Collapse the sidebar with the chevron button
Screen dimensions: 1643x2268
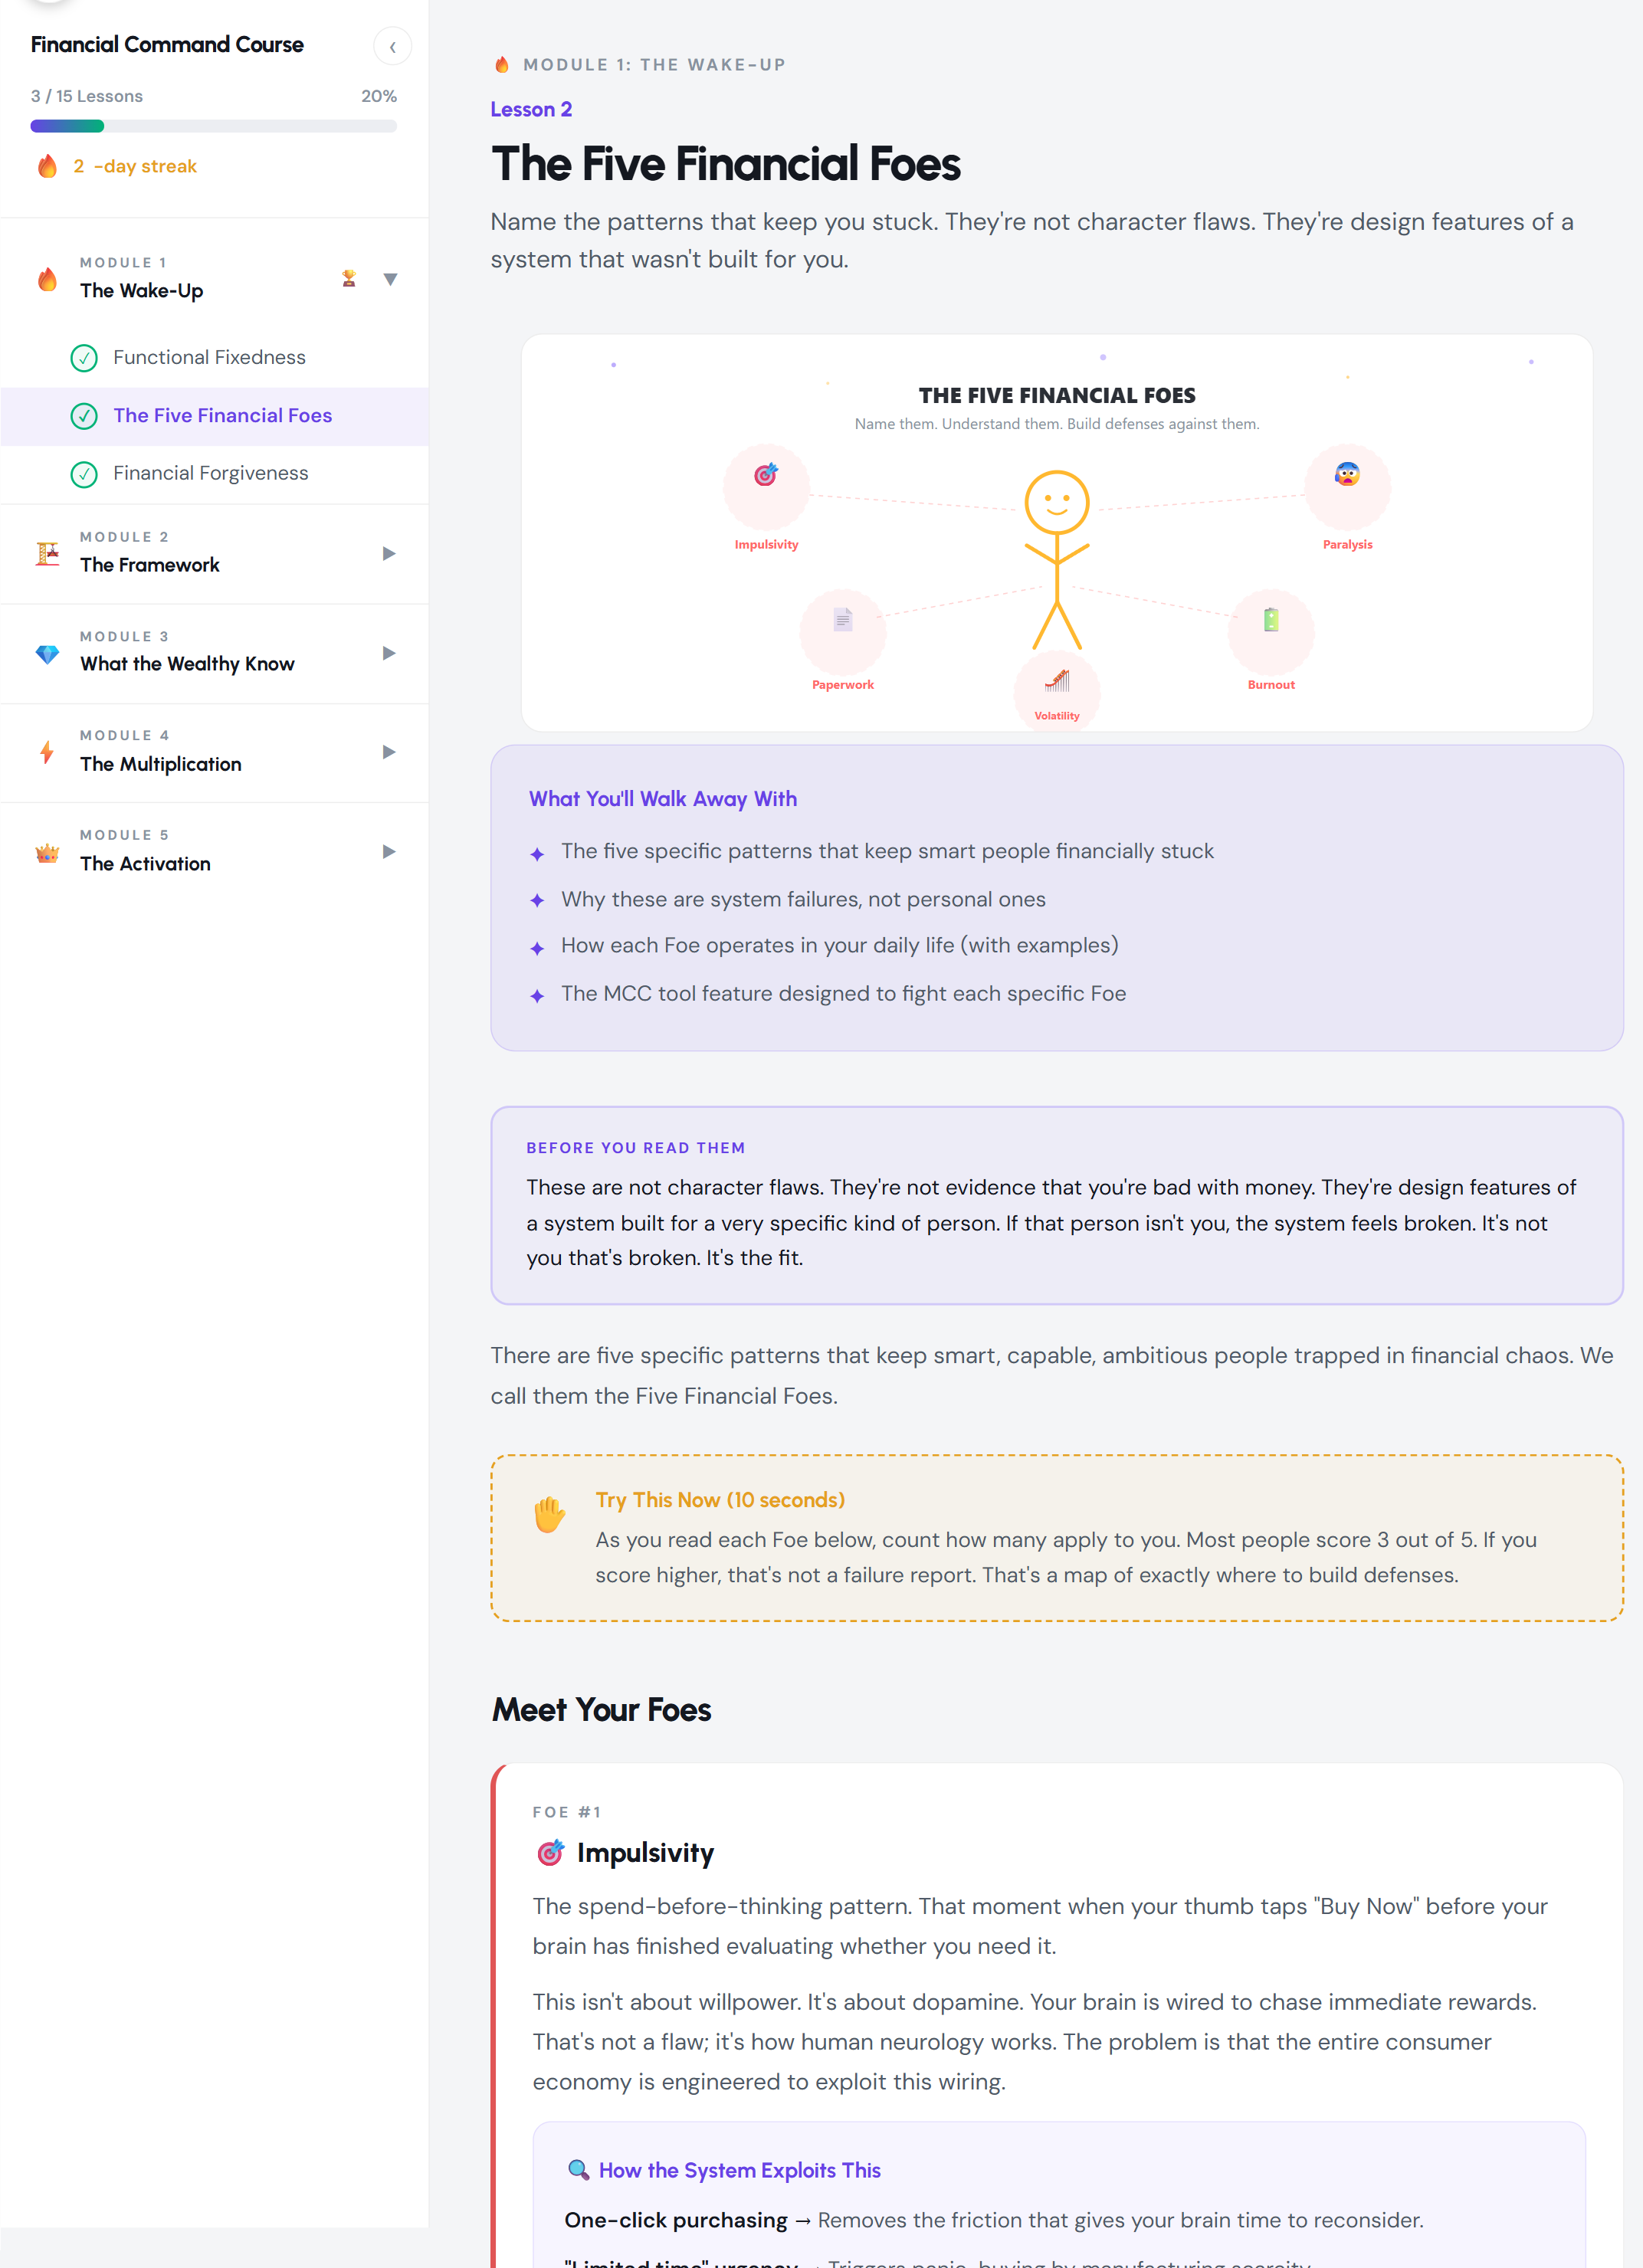pos(392,46)
